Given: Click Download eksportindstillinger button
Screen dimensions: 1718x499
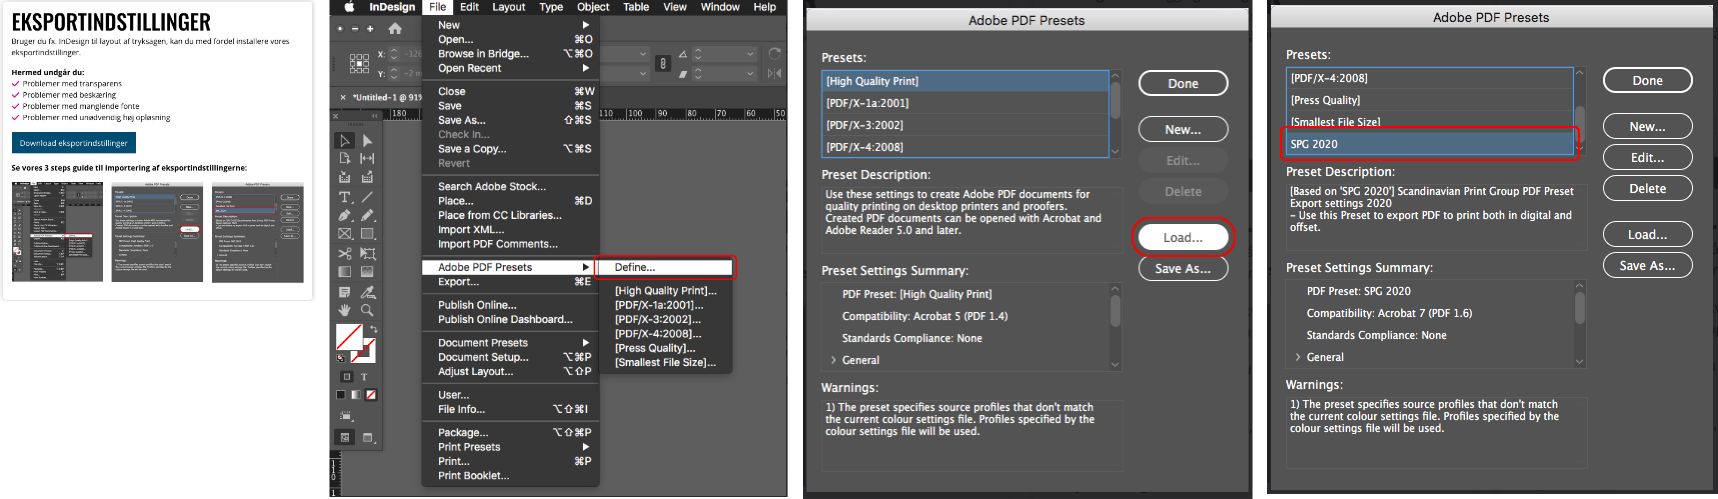Looking at the screenshot, I should click(74, 143).
